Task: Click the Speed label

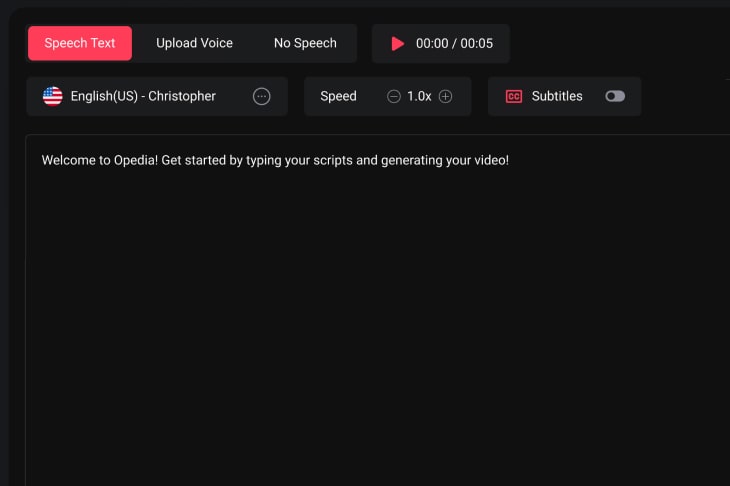Action: click(x=338, y=97)
